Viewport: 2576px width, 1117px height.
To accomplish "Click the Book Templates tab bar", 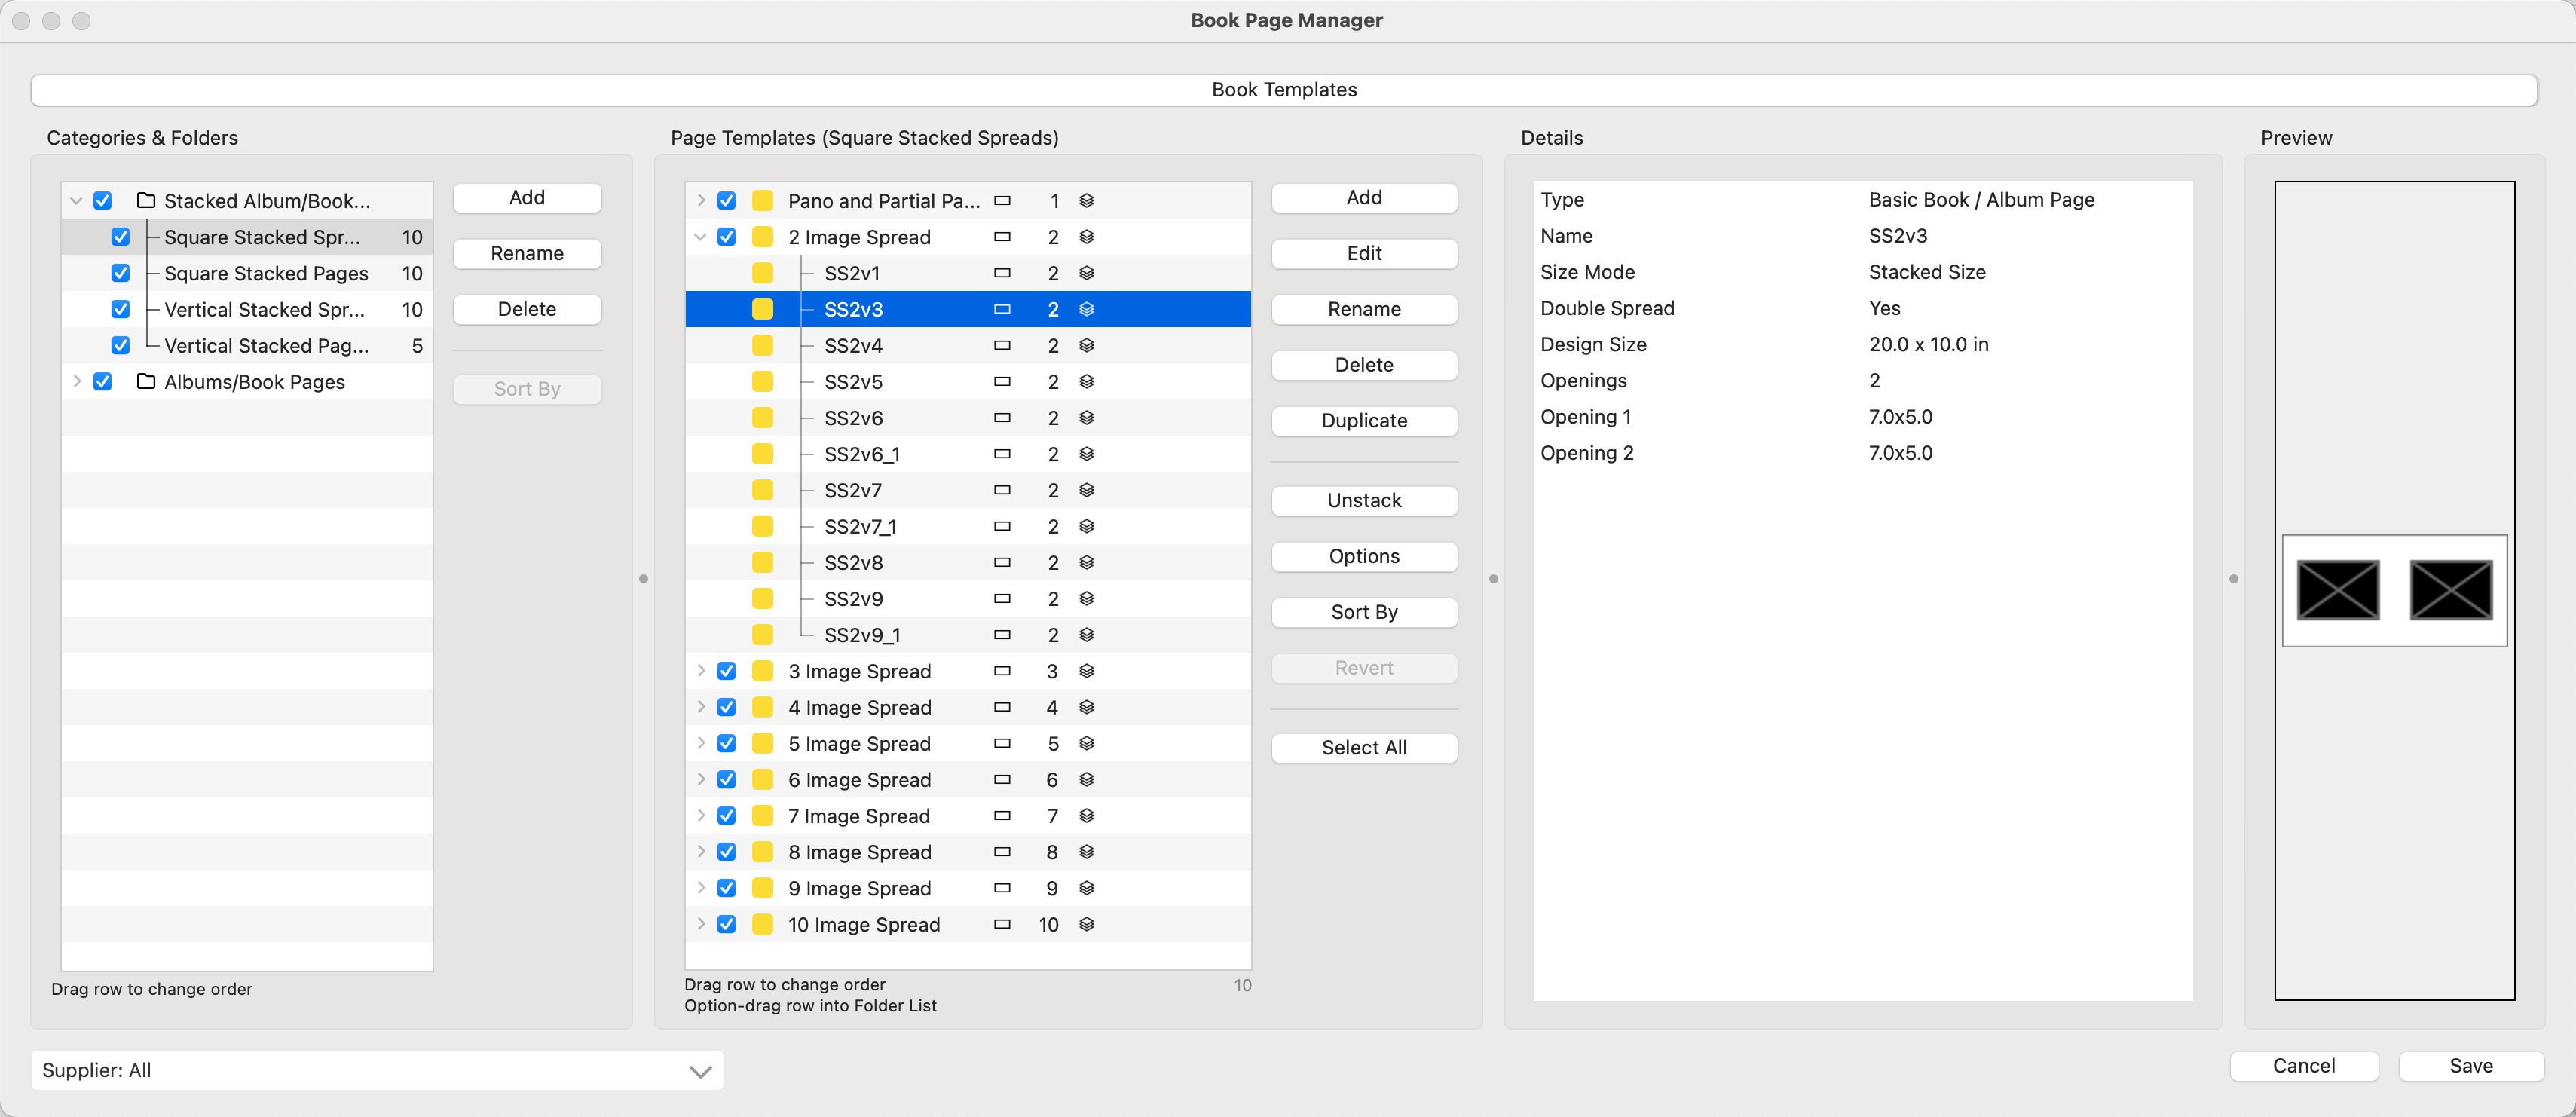I will (1284, 90).
